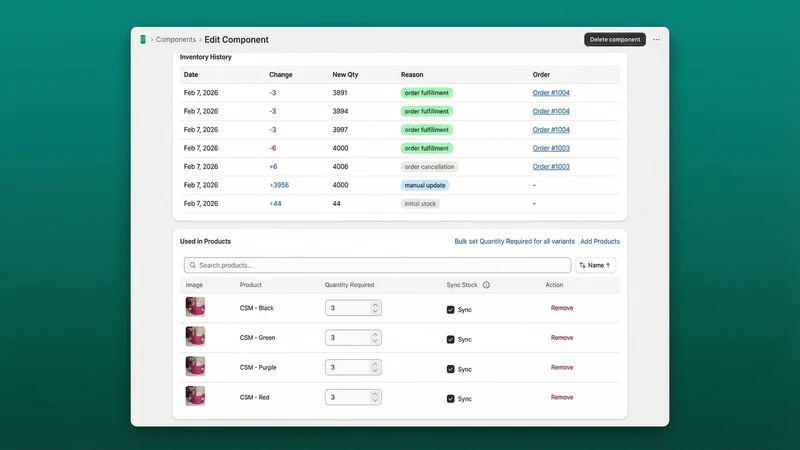The width and height of the screenshot is (800, 450).
Task: Click quantity stepper arrows for CSM - Green
Action: tap(375, 337)
